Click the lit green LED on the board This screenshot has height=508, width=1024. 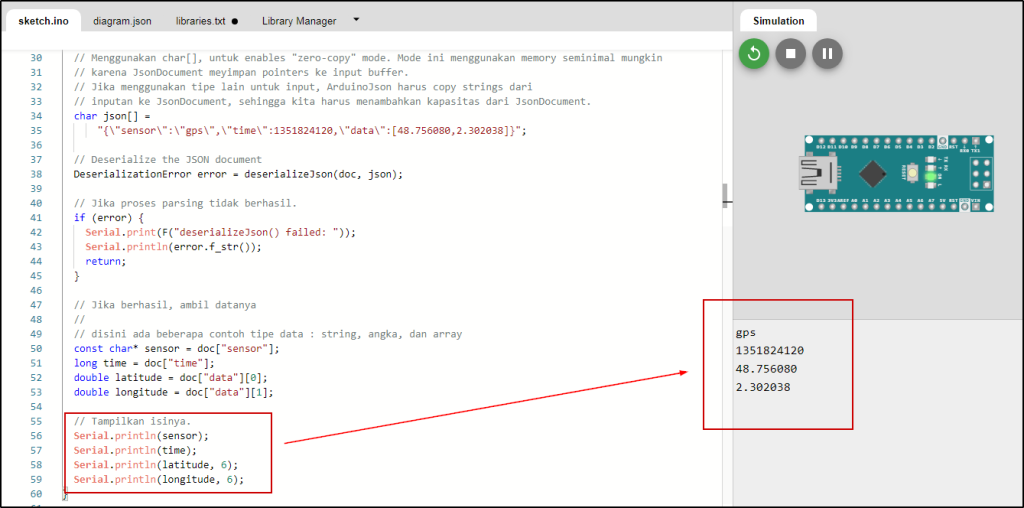point(930,178)
